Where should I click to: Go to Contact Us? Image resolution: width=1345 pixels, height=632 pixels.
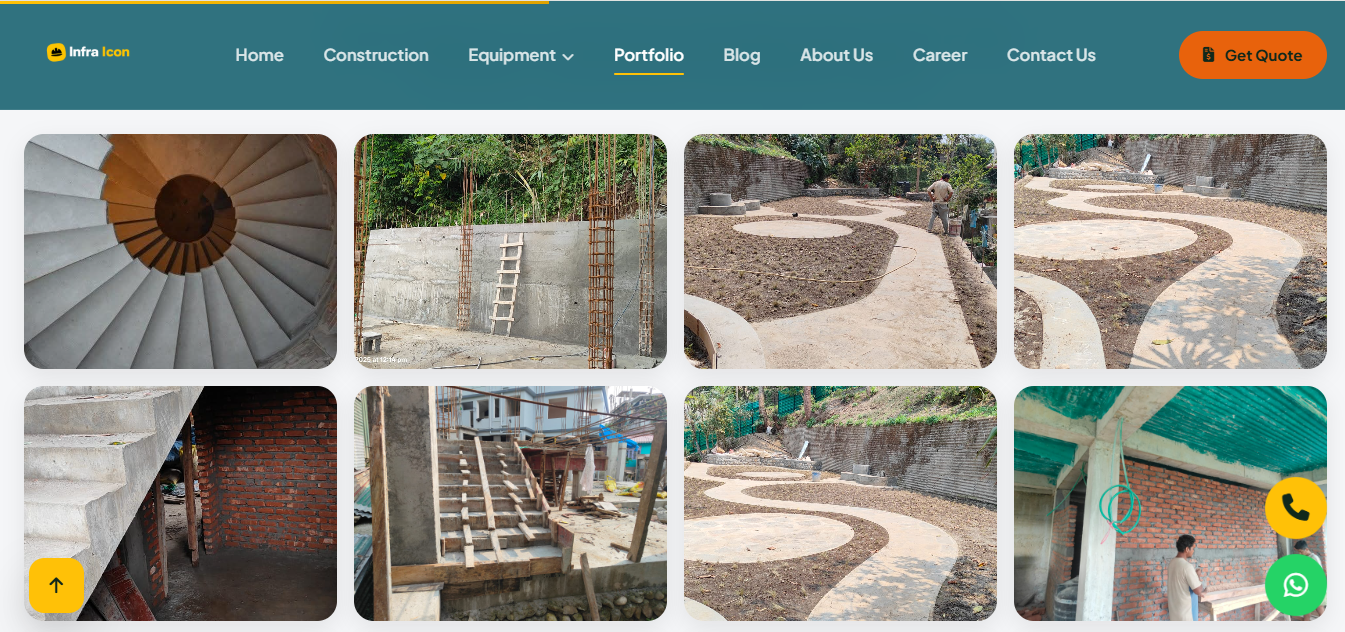click(1051, 55)
